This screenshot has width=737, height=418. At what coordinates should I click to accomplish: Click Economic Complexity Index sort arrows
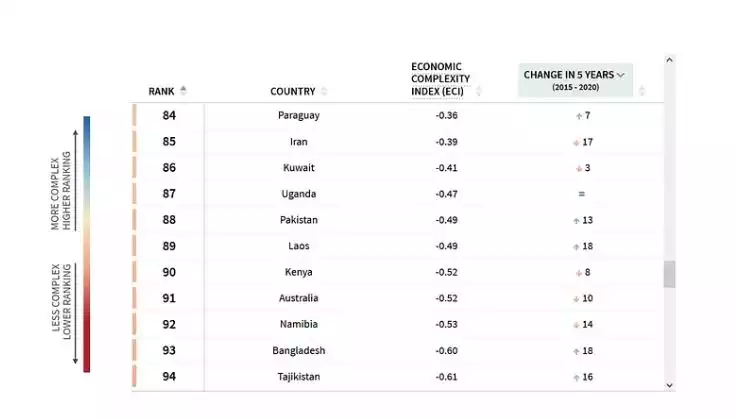(x=478, y=91)
